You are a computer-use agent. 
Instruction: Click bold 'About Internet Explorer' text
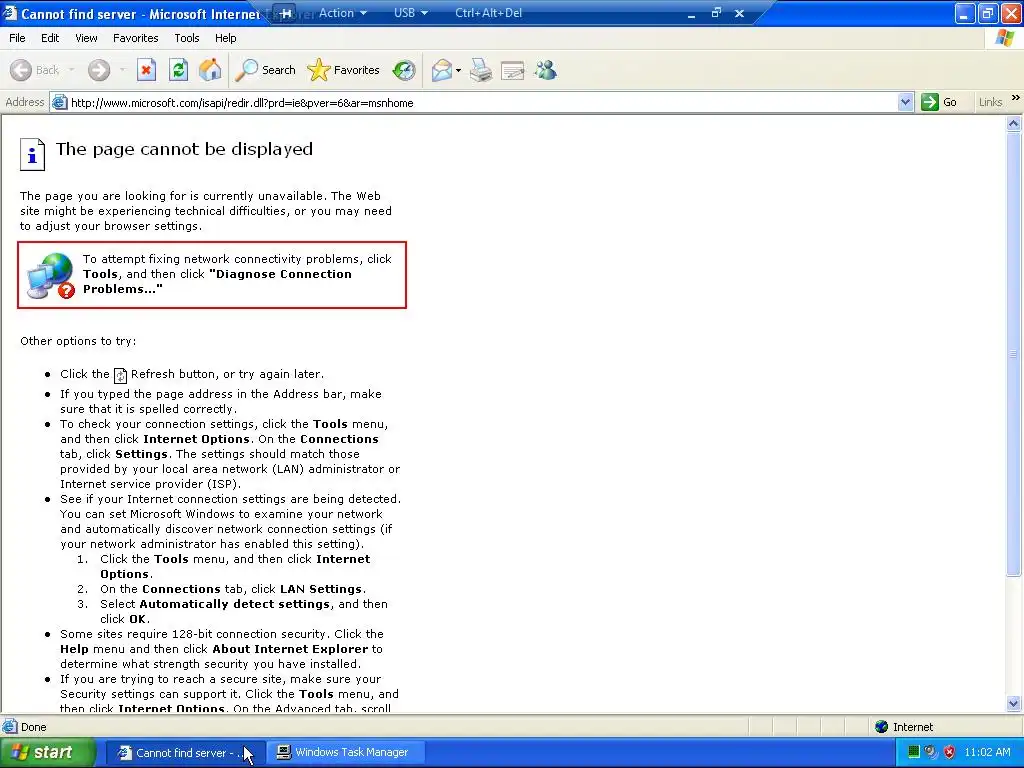click(x=290, y=649)
